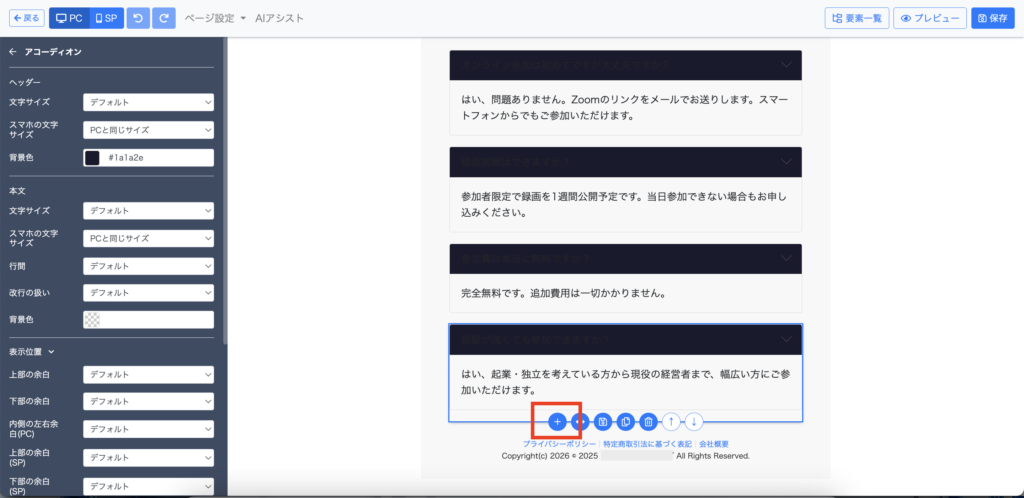Screen dimensions: 1024x498
Task: Click answer text はい、起業・独立を考えている方
Action: [625, 383]
